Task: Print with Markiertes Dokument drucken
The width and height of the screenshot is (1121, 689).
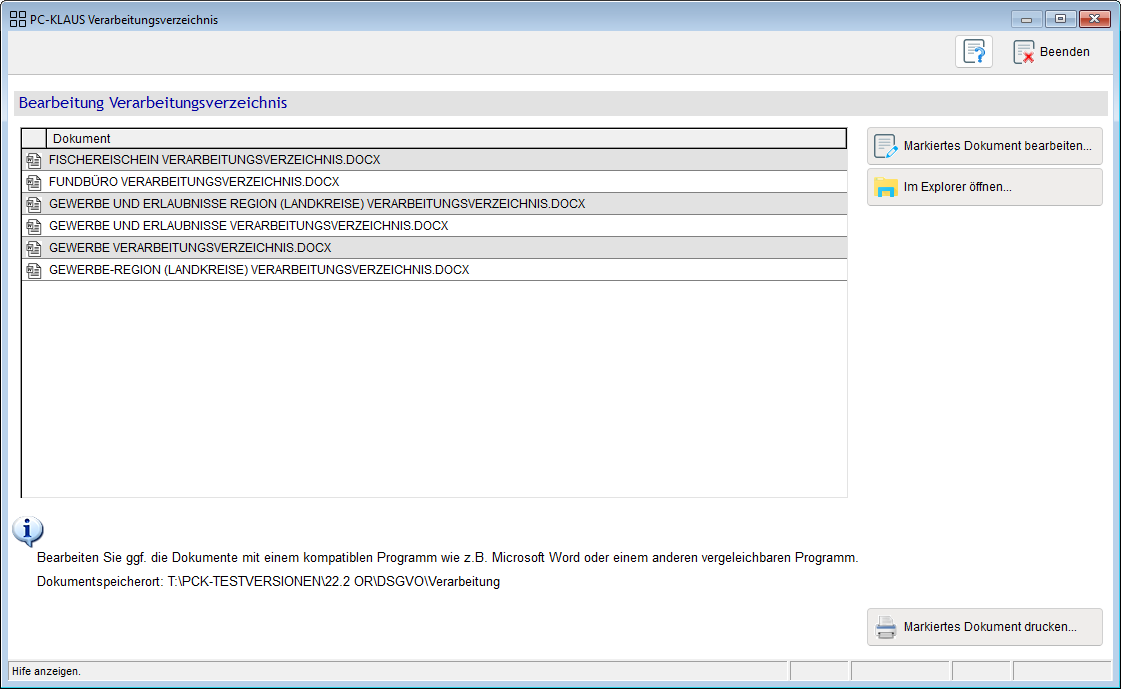Action: pos(984,627)
